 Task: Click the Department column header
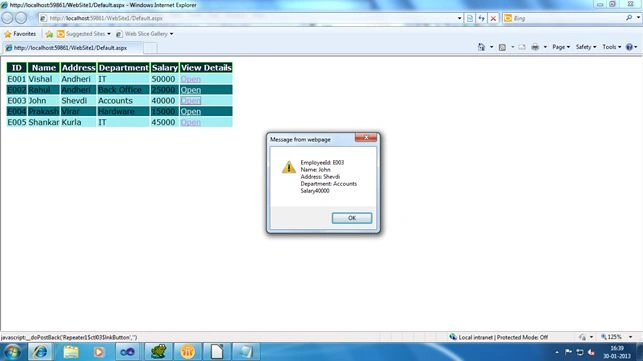tap(123, 68)
